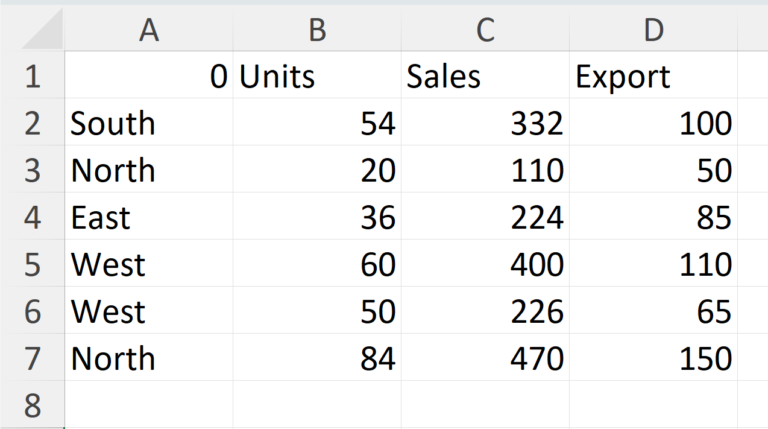
Task: Click cell with value 226
Action: pyautogui.click(x=485, y=311)
